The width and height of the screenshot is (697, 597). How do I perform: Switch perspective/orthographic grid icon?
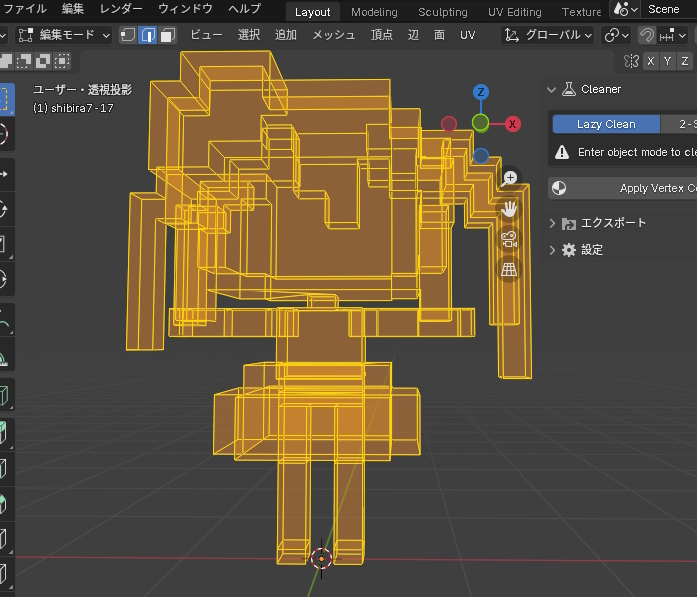[509, 269]
